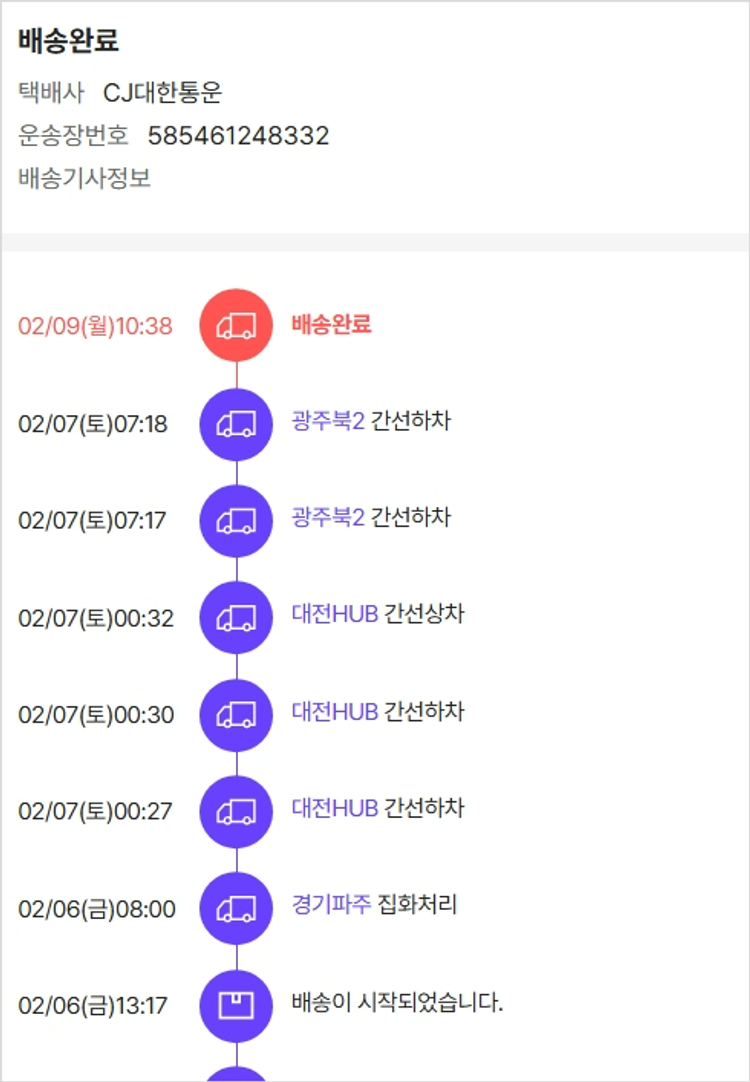Select tracking number 585461248332
The image size is (750, 1082).
(x=238, y=136)
